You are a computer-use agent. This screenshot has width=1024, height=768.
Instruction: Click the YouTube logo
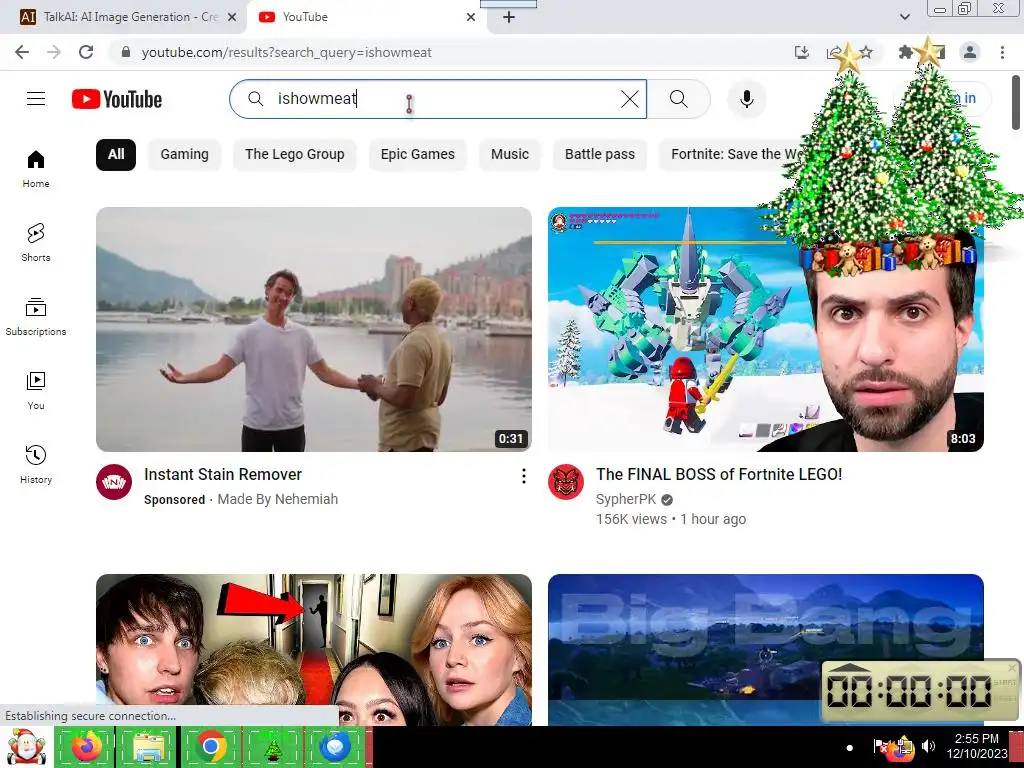[117, 99]
